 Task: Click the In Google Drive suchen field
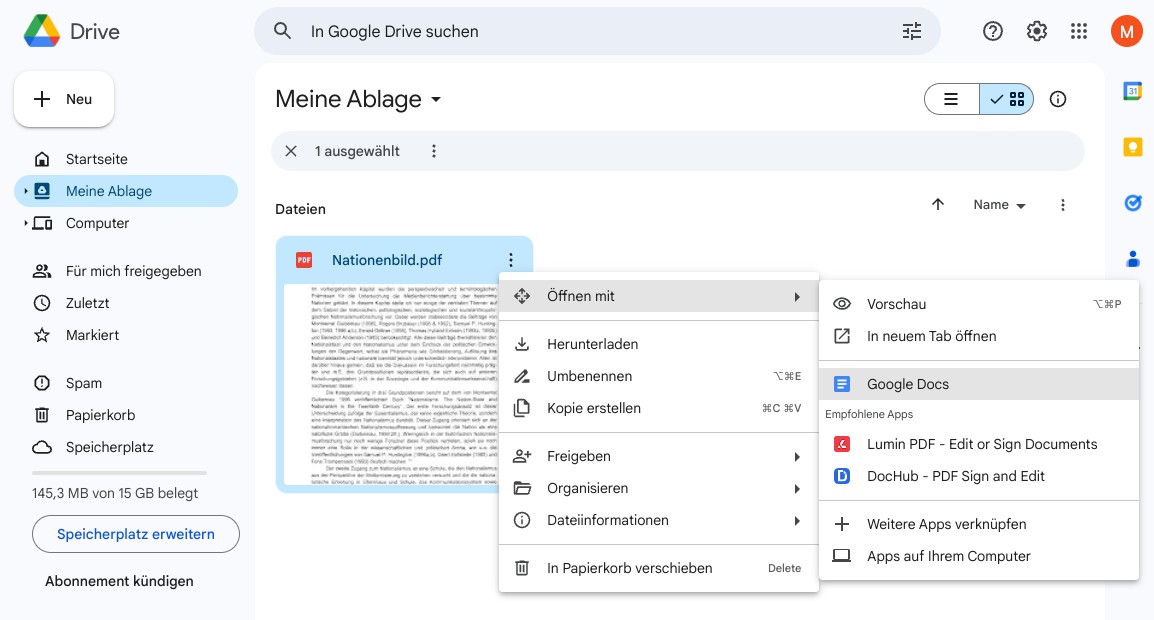(598, 31)
